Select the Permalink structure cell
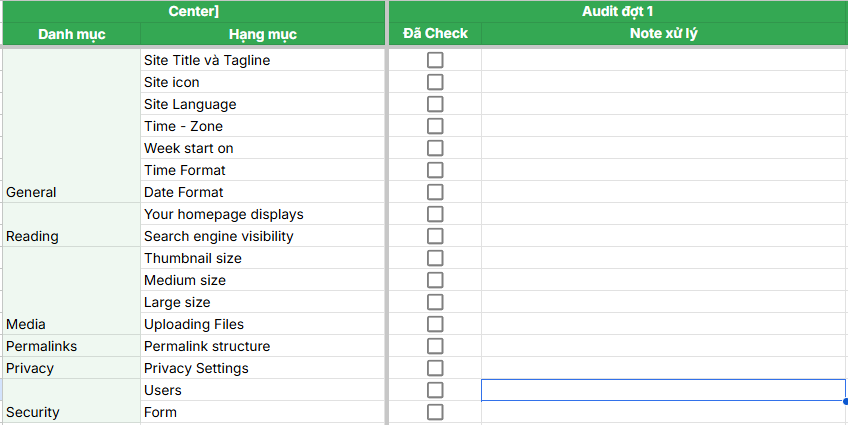Viewport: 848px width, 425px height. pos(262,346)
